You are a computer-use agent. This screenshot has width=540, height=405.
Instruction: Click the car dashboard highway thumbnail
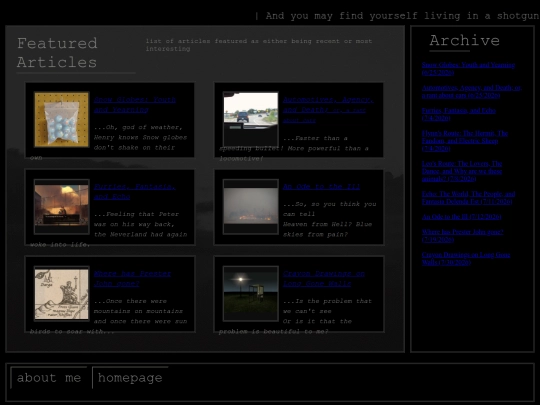click(x=251, y=120)
